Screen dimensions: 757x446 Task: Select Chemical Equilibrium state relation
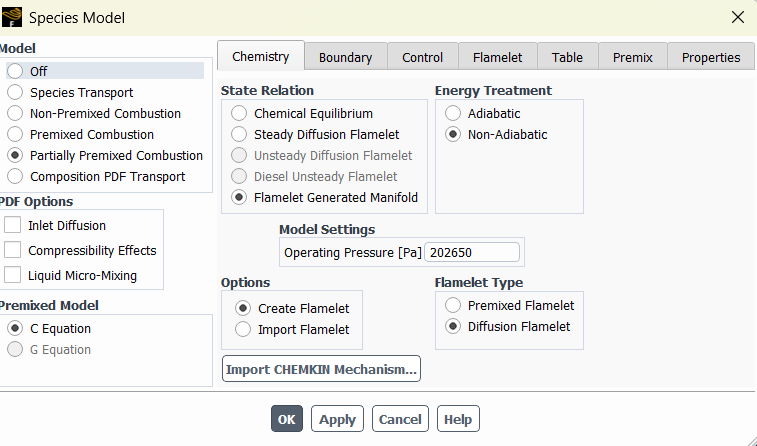239,113
